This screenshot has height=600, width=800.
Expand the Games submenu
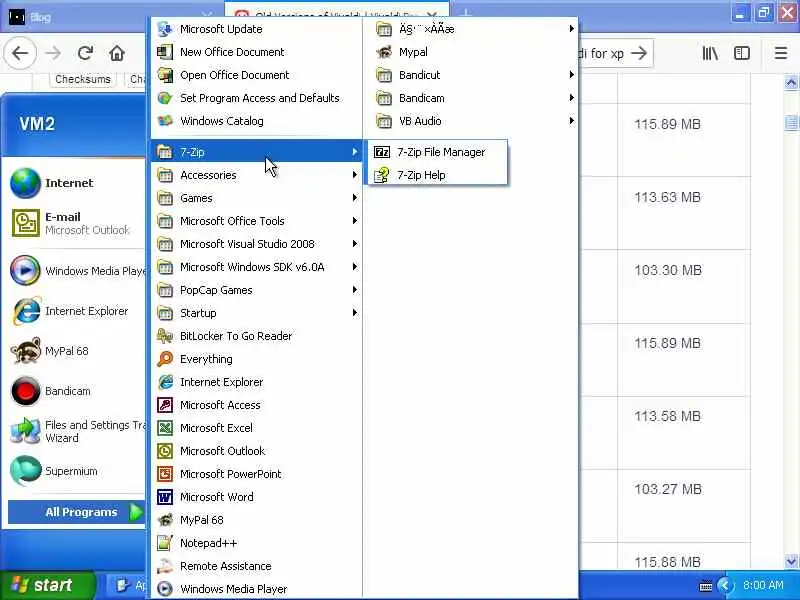point(257,198)
